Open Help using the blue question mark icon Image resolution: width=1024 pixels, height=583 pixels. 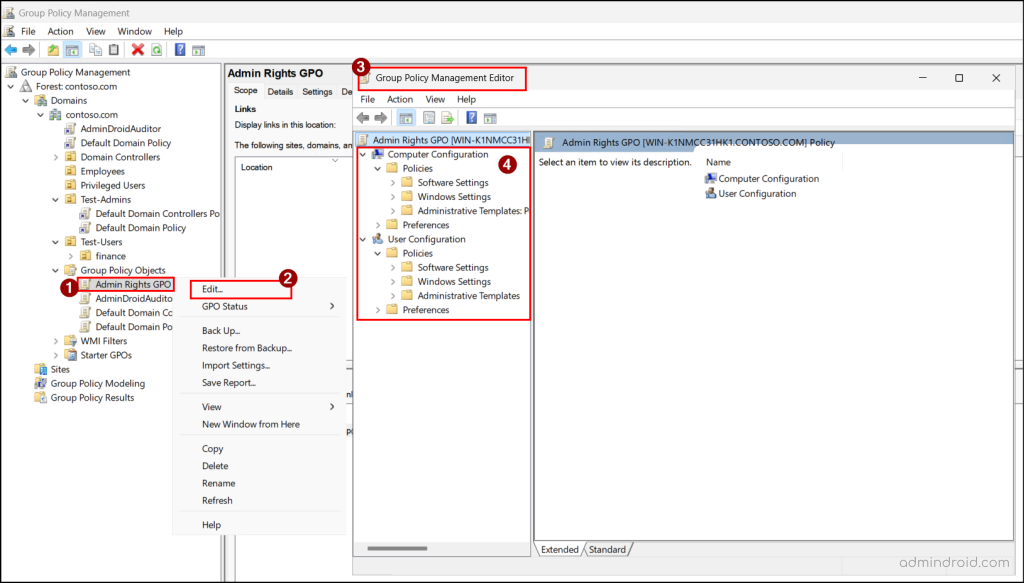point(178,49)
